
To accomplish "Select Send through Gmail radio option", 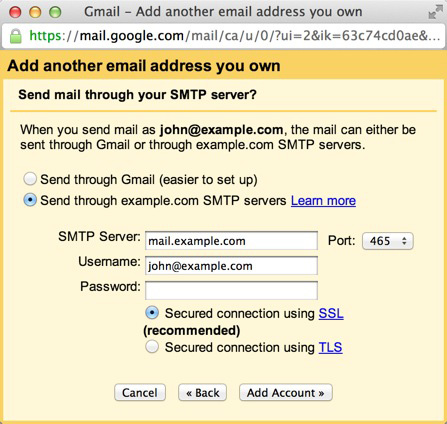I will (30, 179).
